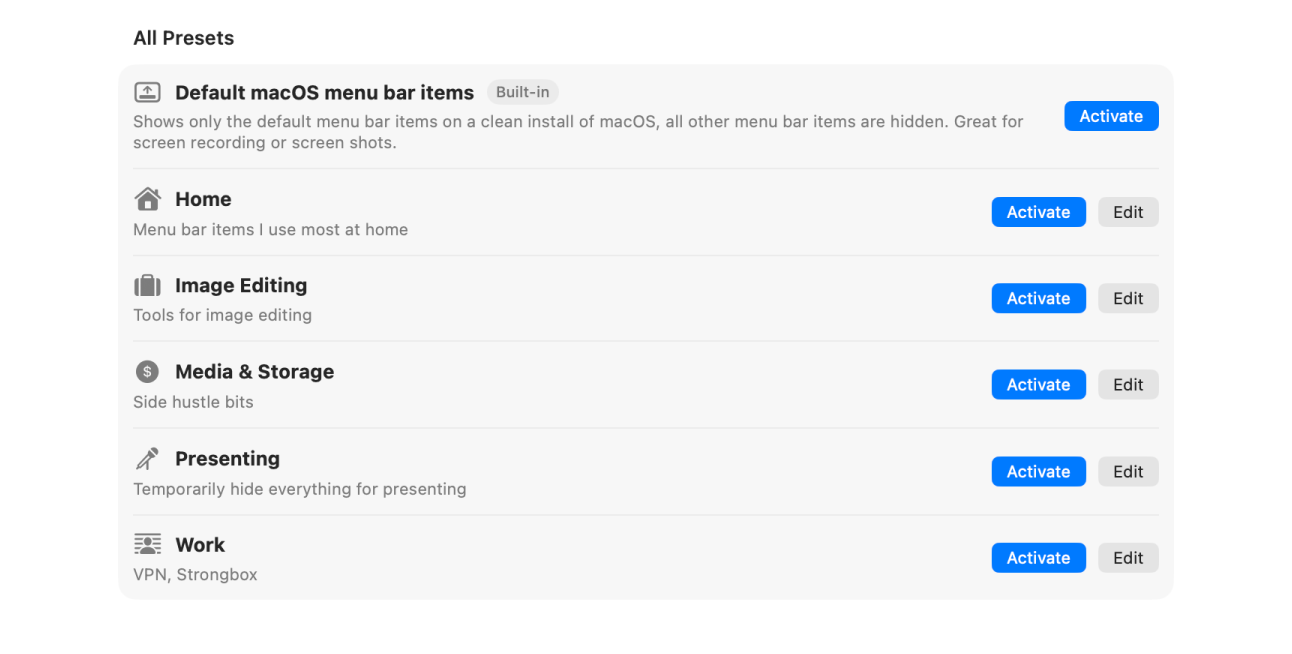Edit the Work preset
The width and height of the screenshot is (1292, 654).
click(x=1128, y=558)
